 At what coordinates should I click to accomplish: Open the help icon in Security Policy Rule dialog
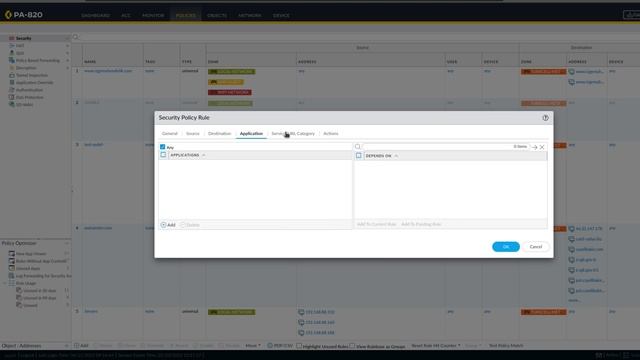[545, 118]
